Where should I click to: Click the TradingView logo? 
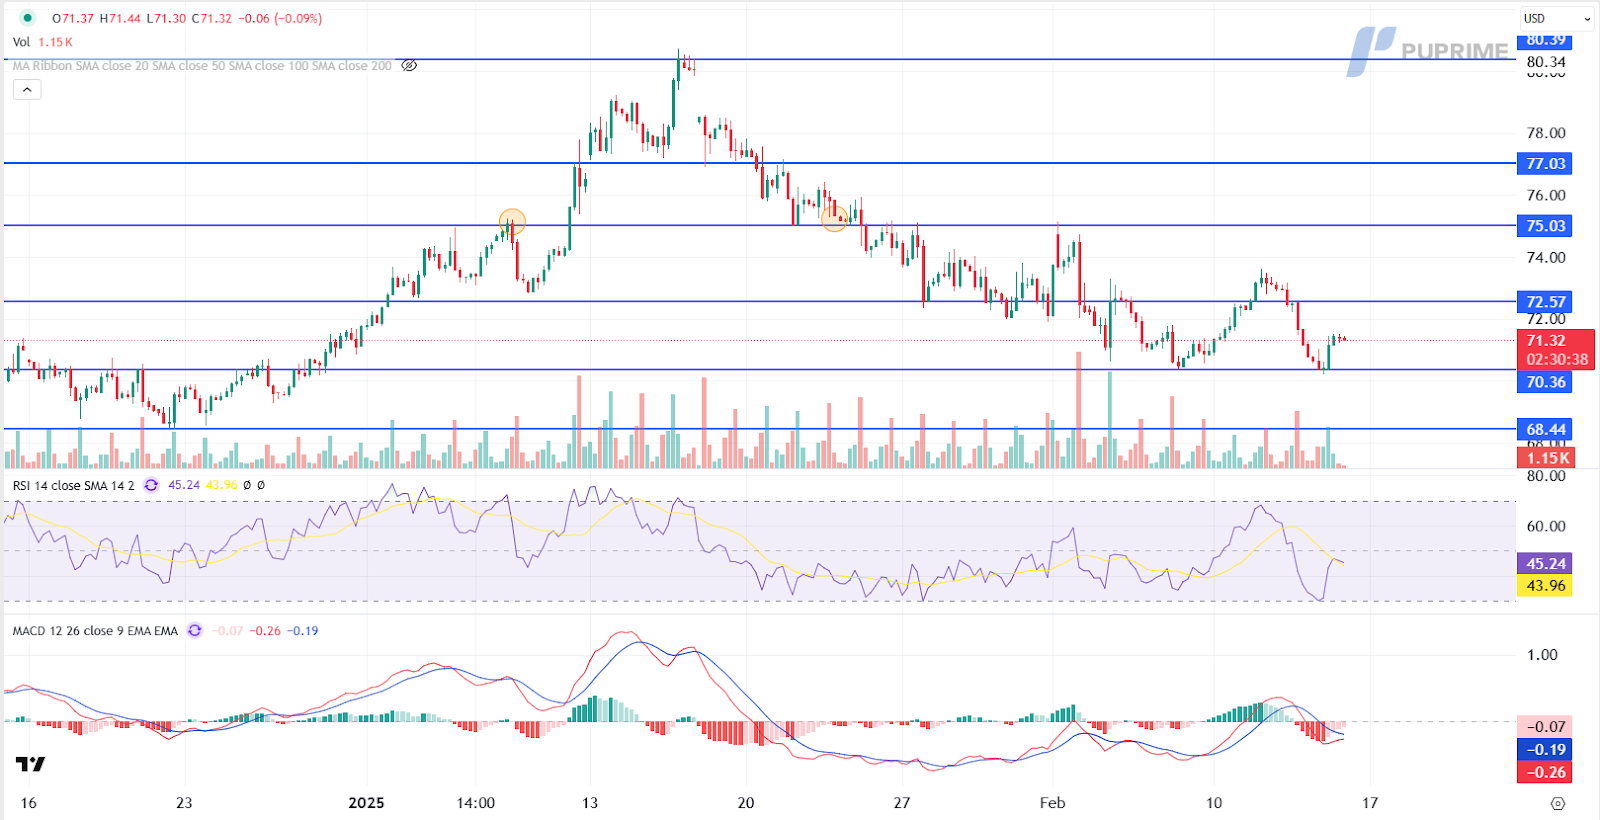tap(30, 764)
